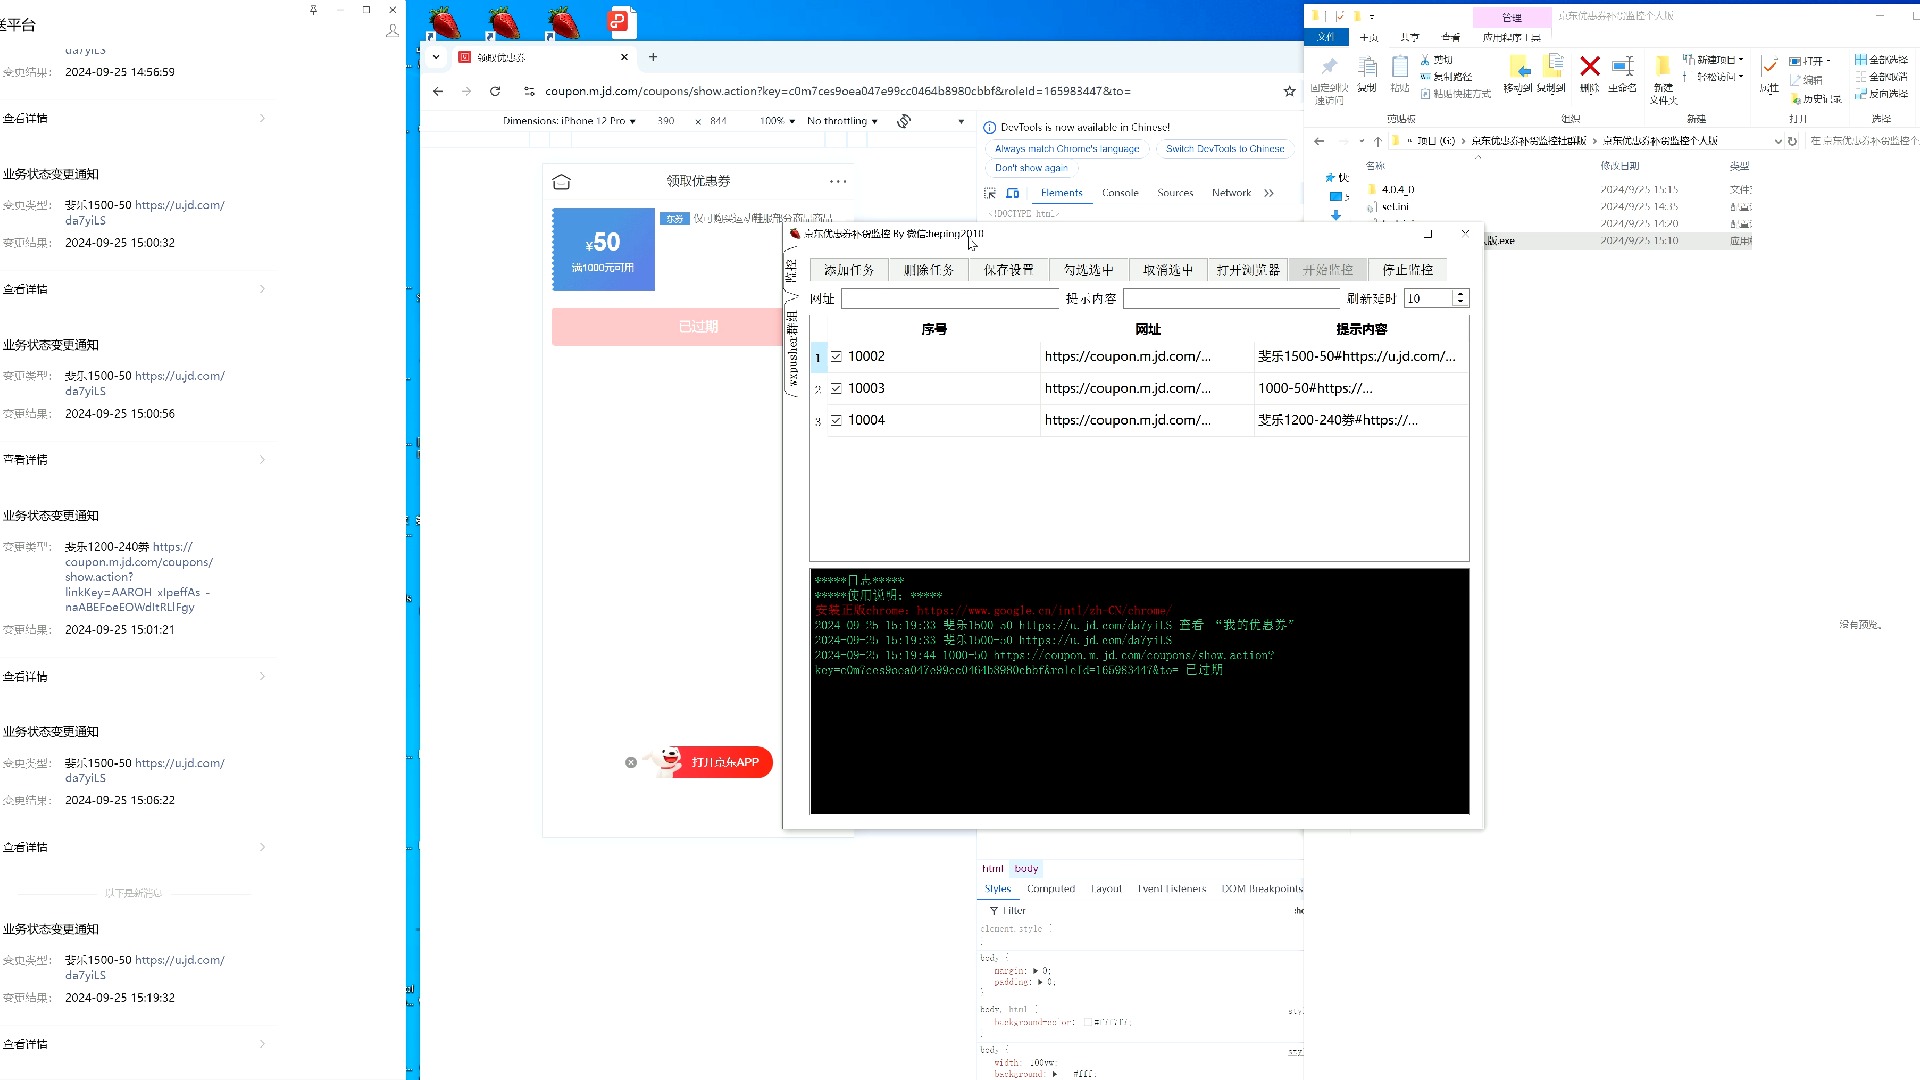Tap the home icon on coupon page

562,181
